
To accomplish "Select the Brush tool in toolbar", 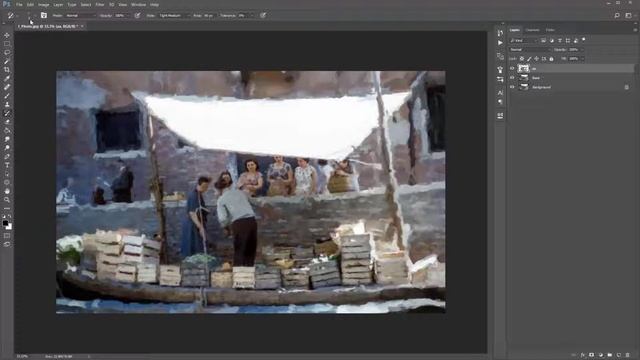I will (x=7, y=96).
